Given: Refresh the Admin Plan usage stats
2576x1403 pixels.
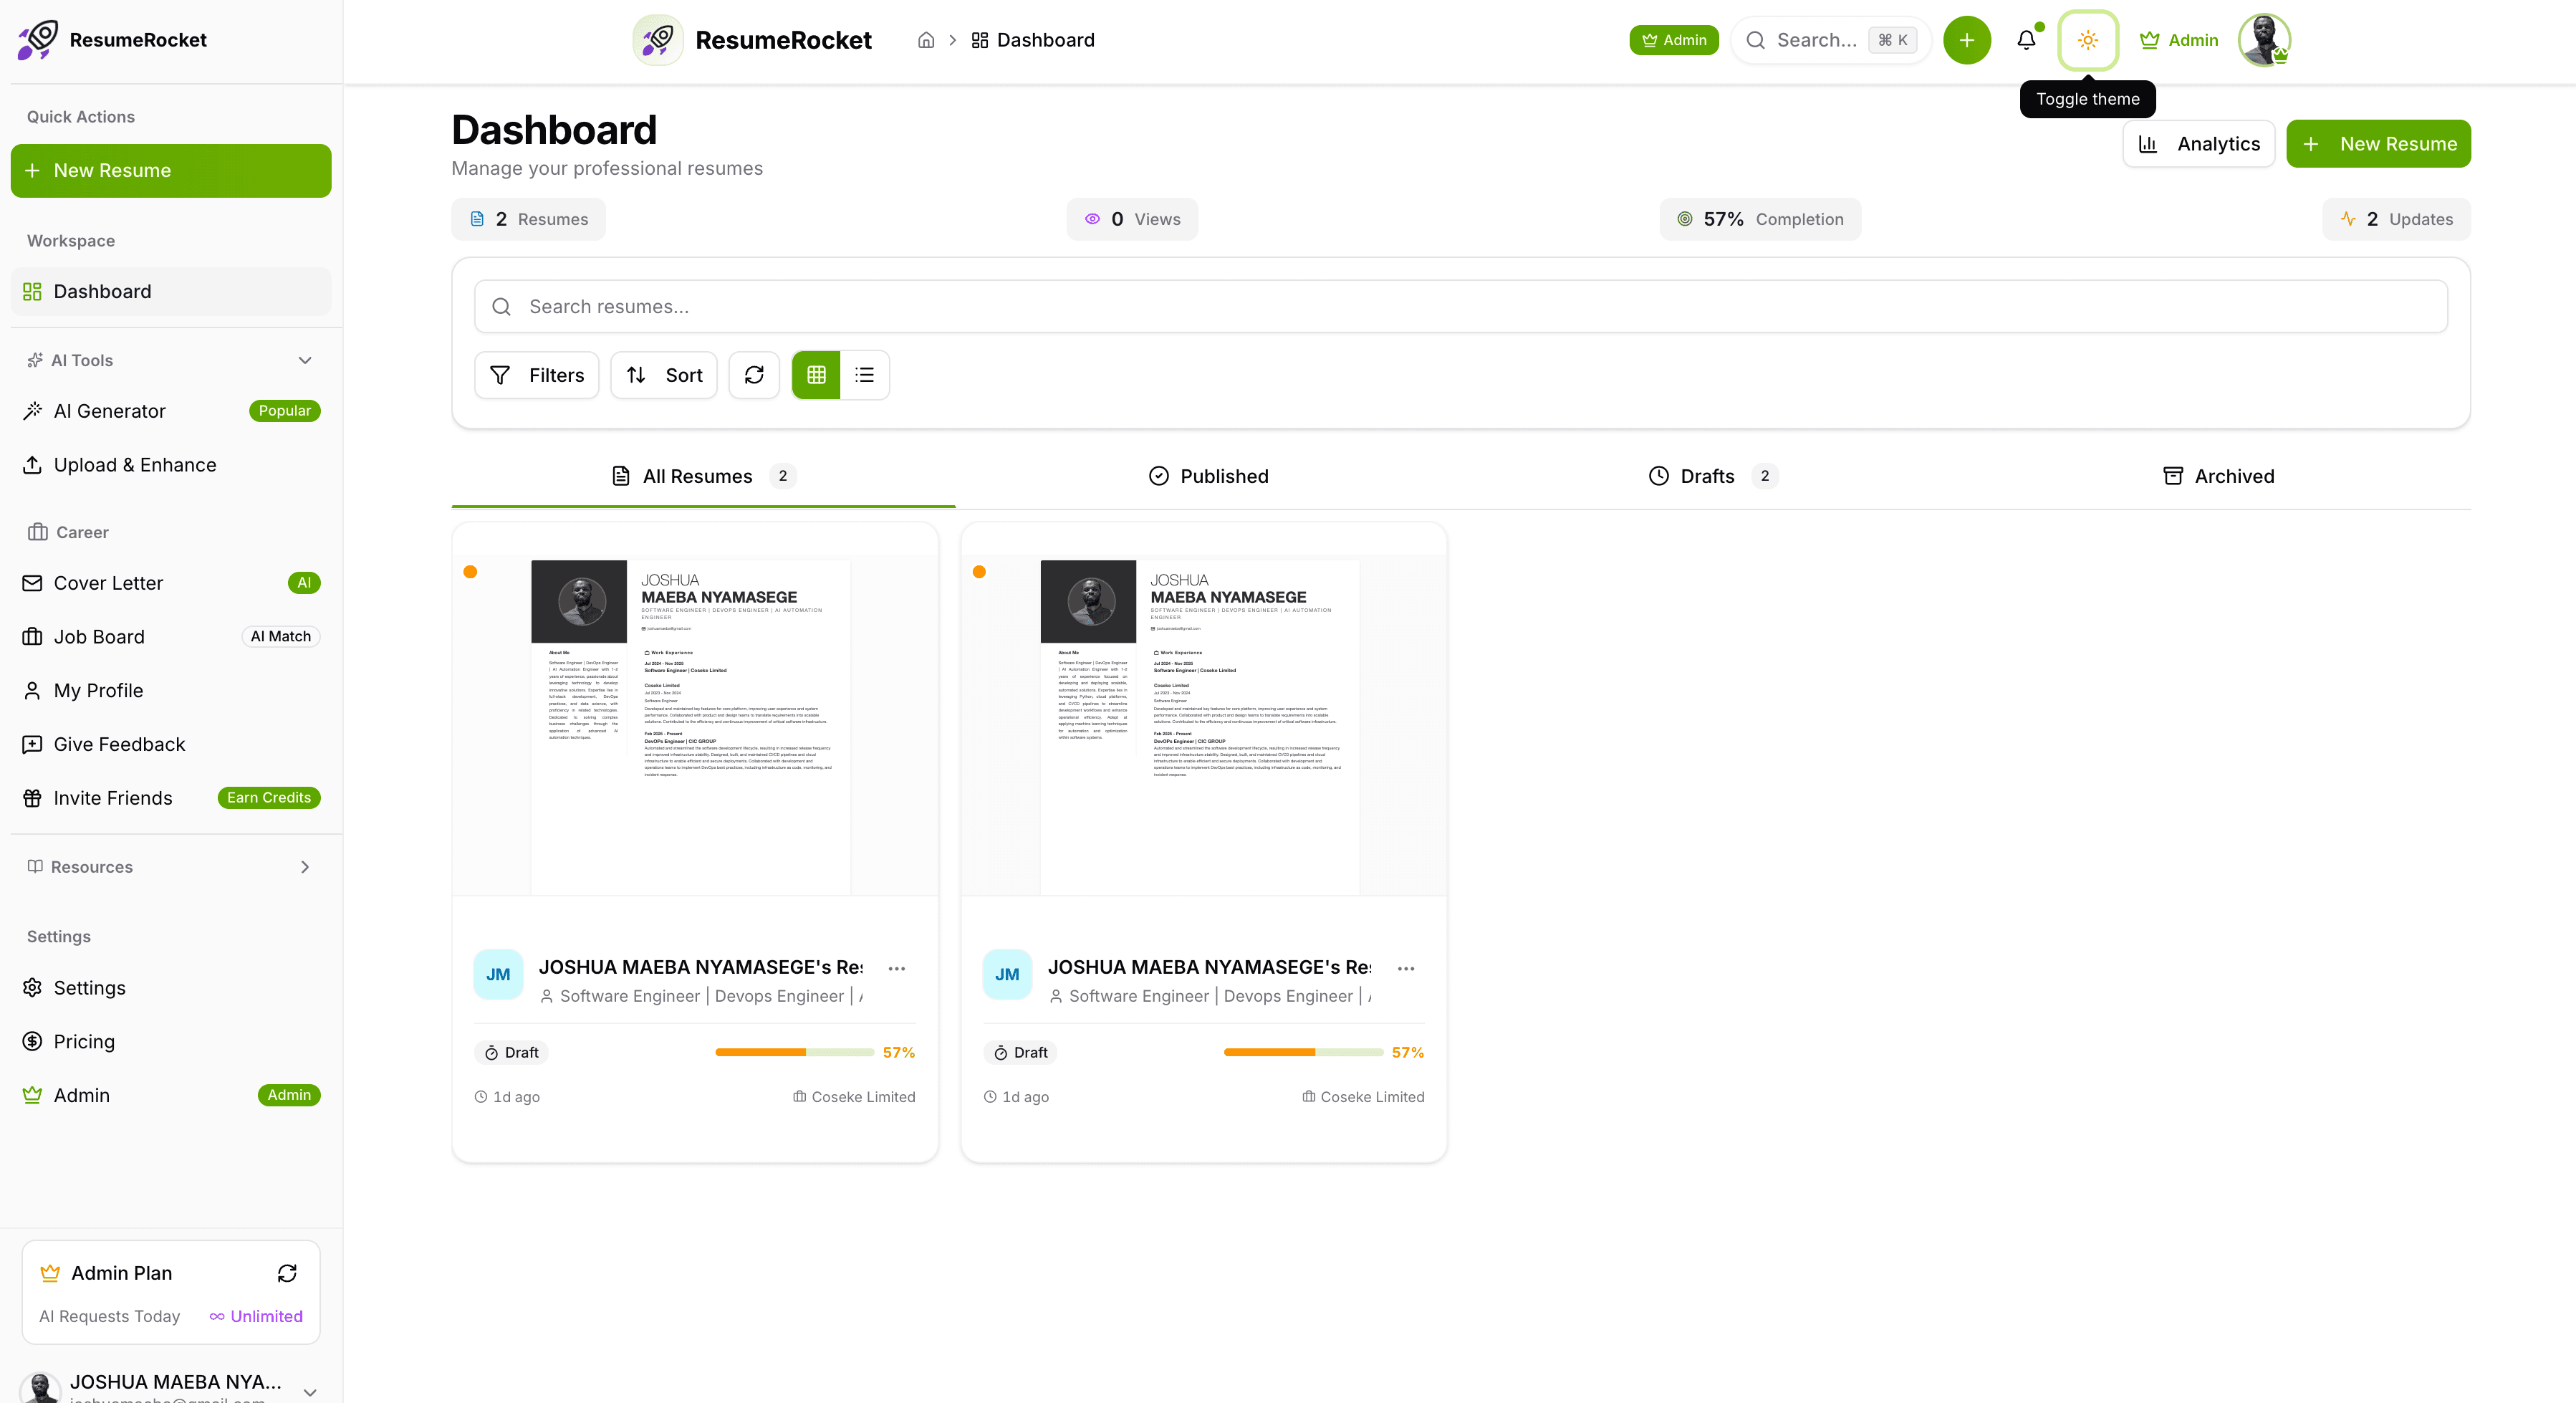Looking at the screenshot, I should coord(288,1273).
